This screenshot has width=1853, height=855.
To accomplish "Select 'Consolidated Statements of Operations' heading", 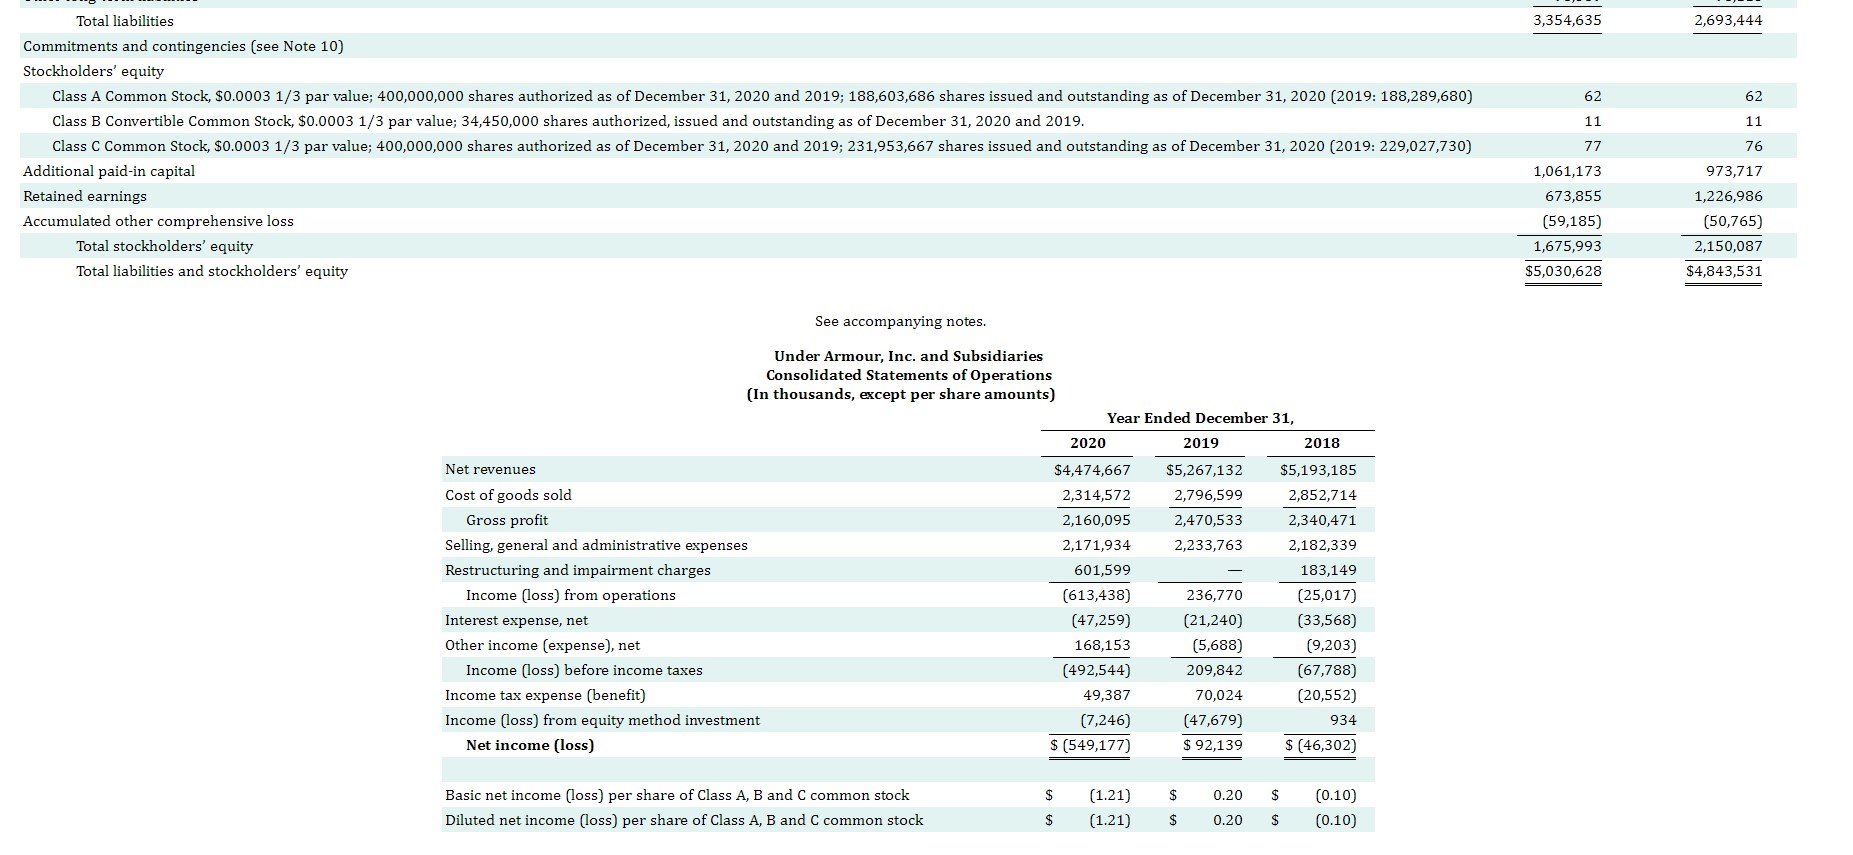I will click(x=909, y=375).
